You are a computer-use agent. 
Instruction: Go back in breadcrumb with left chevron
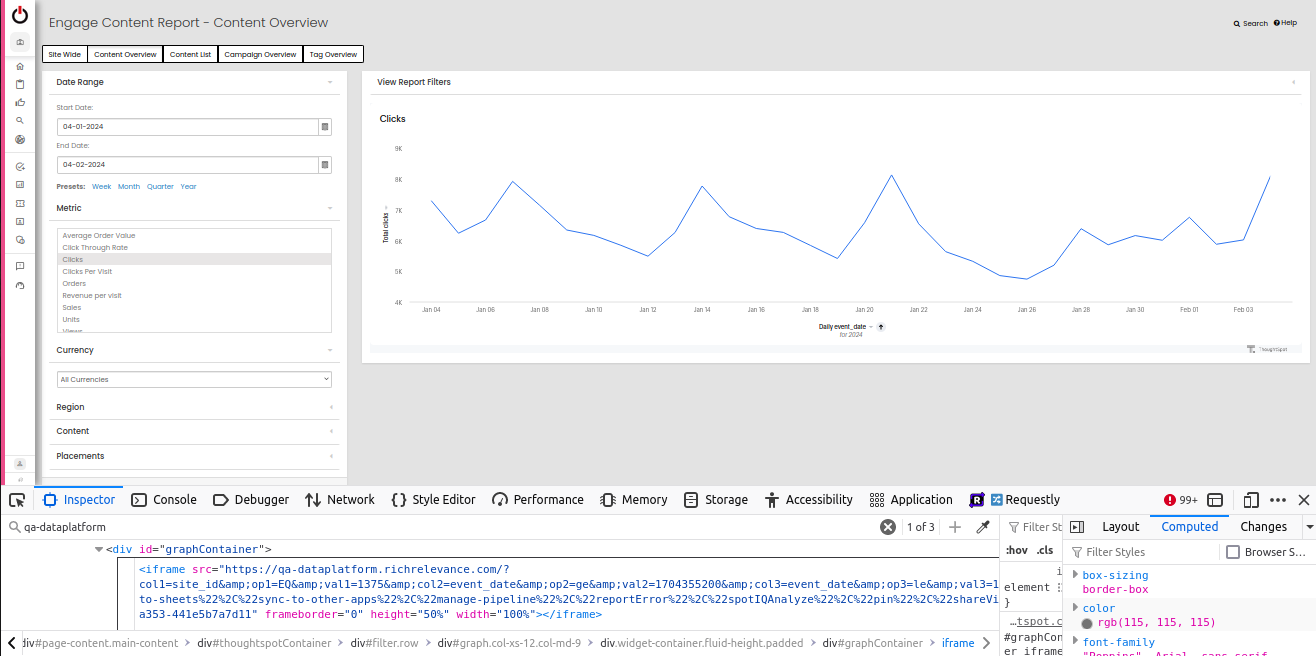coord(11,643)
